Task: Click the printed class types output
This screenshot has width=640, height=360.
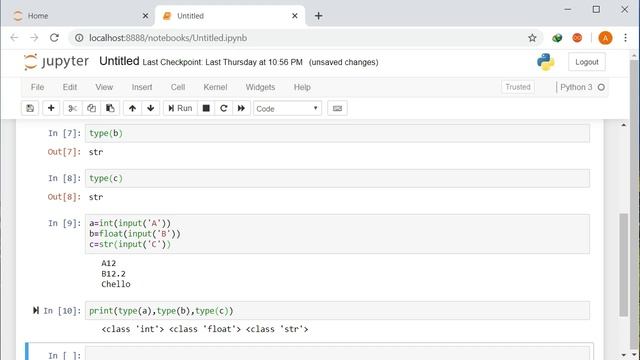Action: [x=205, y=329]
